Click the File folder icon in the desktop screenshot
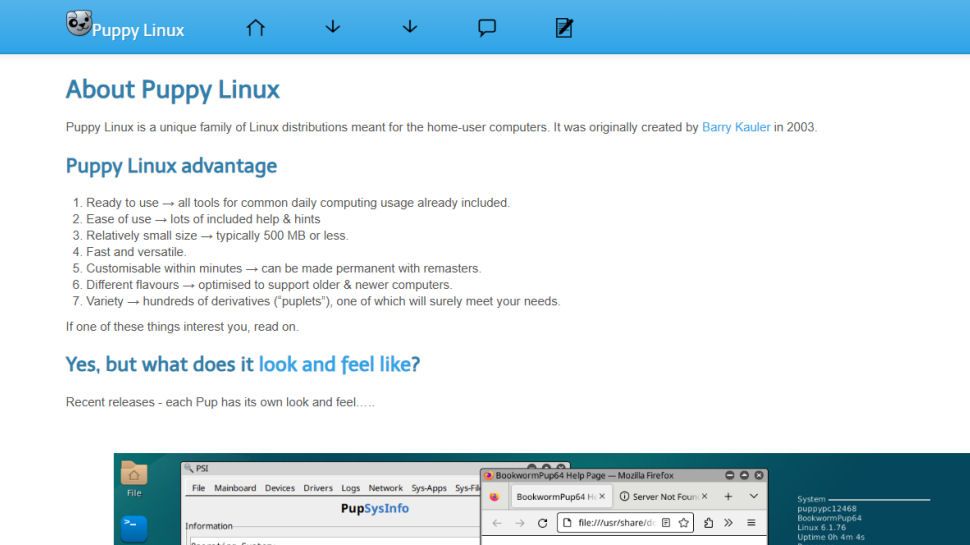The height and width of the screenshot is (545, 970). (134, 479)
